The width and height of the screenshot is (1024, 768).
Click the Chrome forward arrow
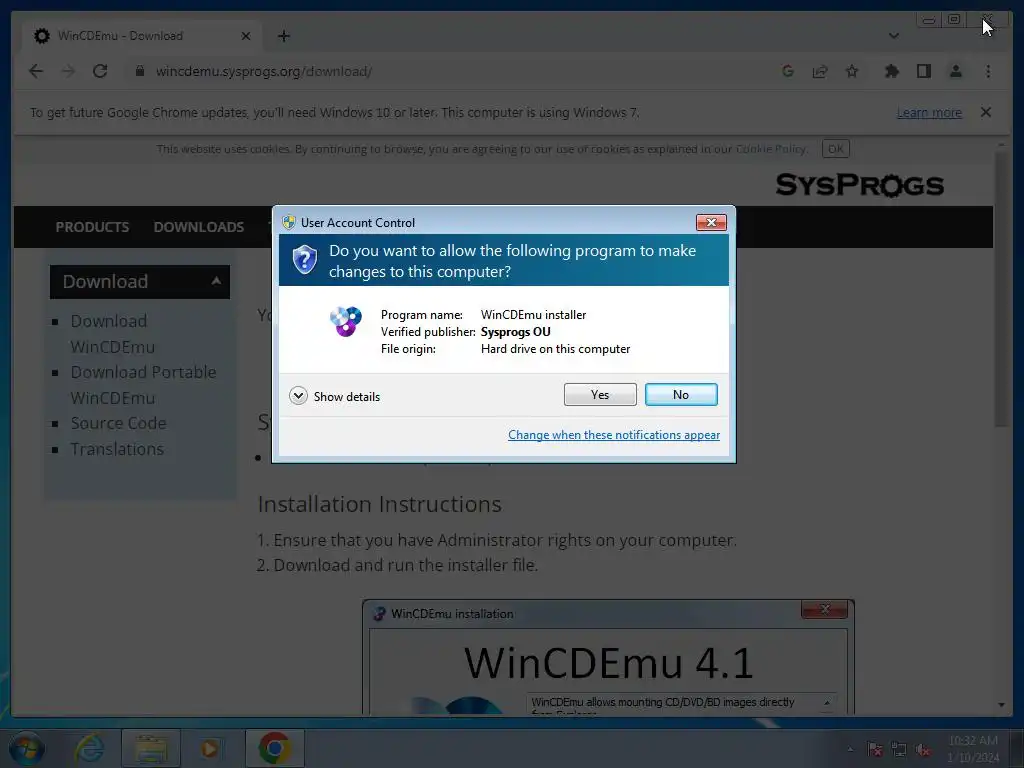pos(68,71)
